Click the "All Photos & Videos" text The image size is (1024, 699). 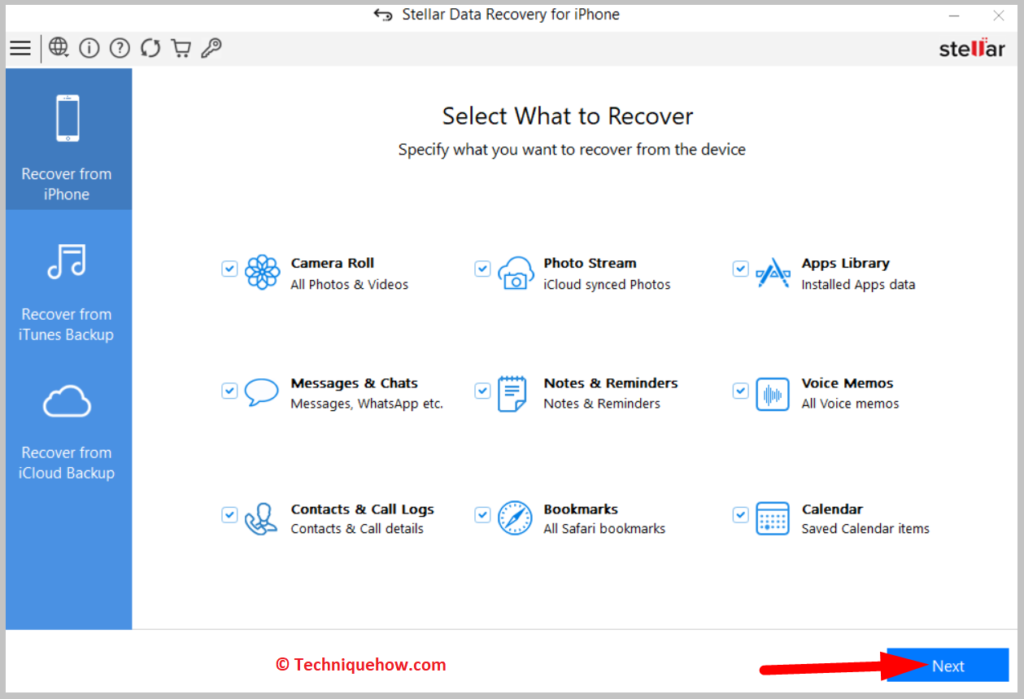[349, 285]
